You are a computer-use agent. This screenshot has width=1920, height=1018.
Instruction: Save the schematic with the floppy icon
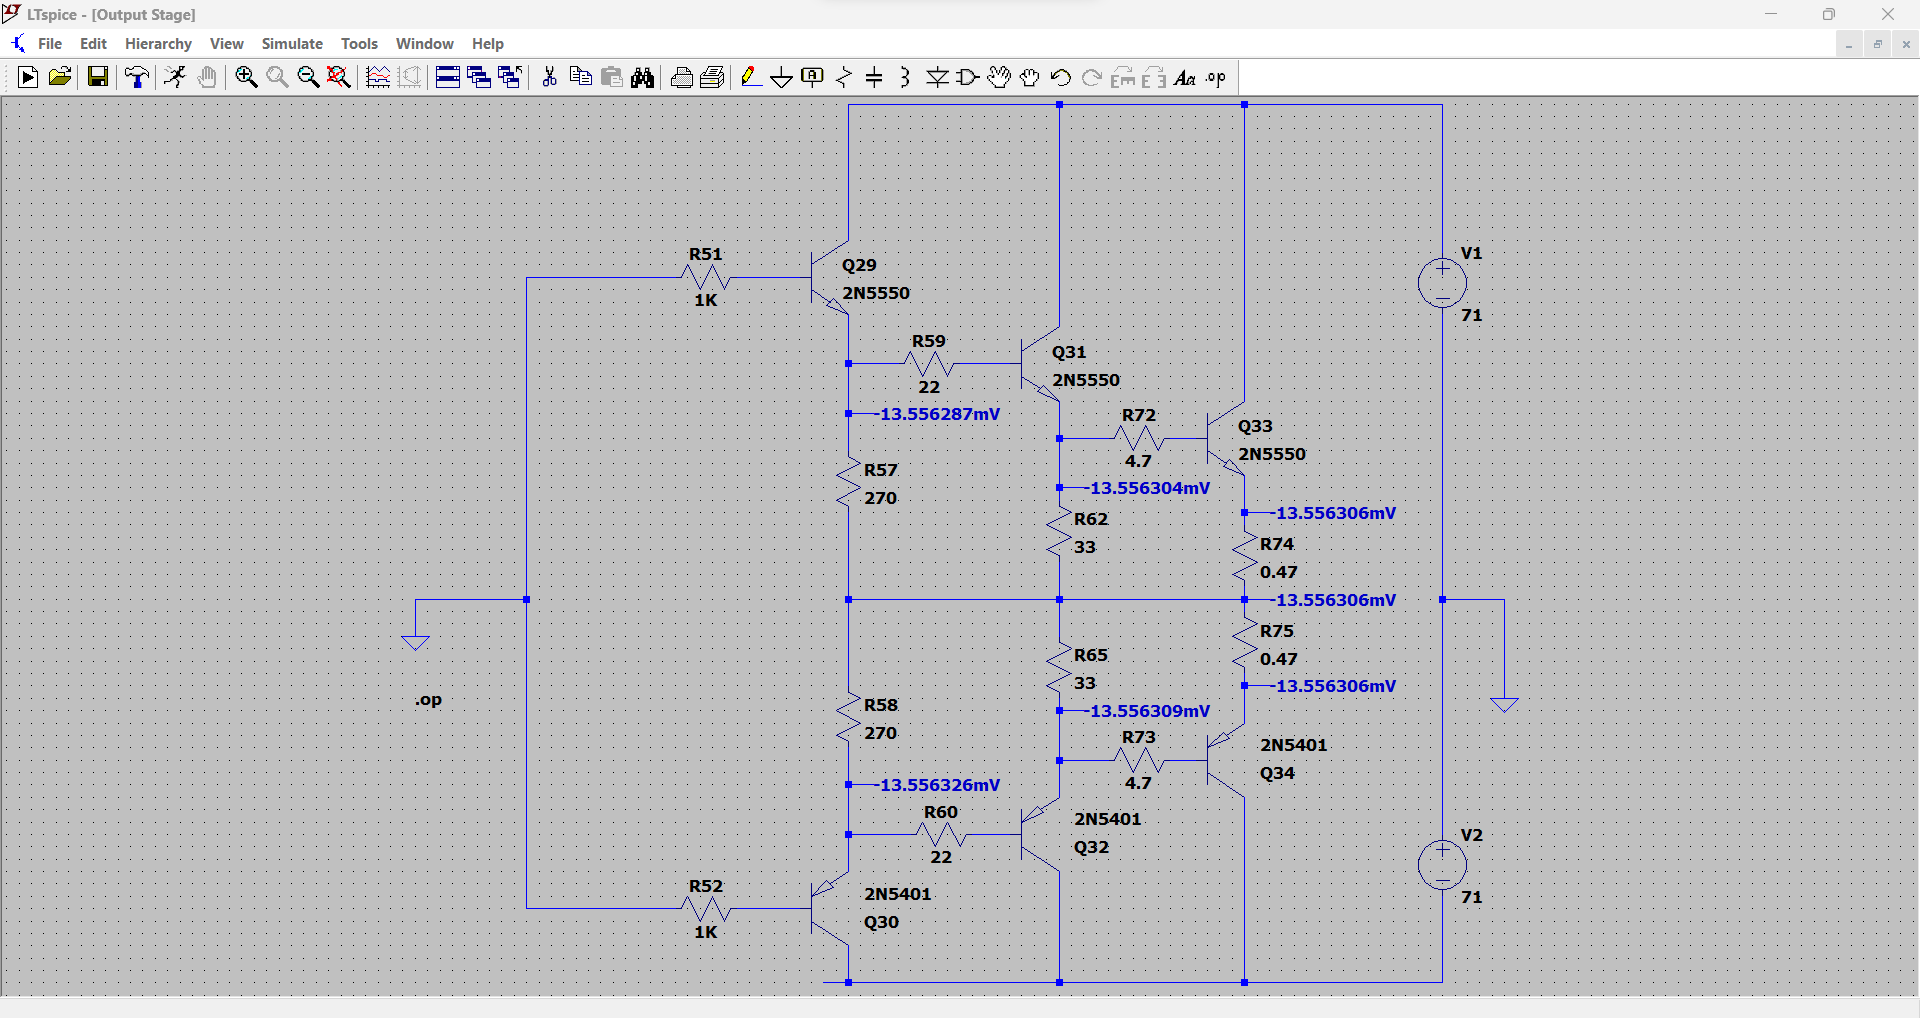click(x=97, y=78)
